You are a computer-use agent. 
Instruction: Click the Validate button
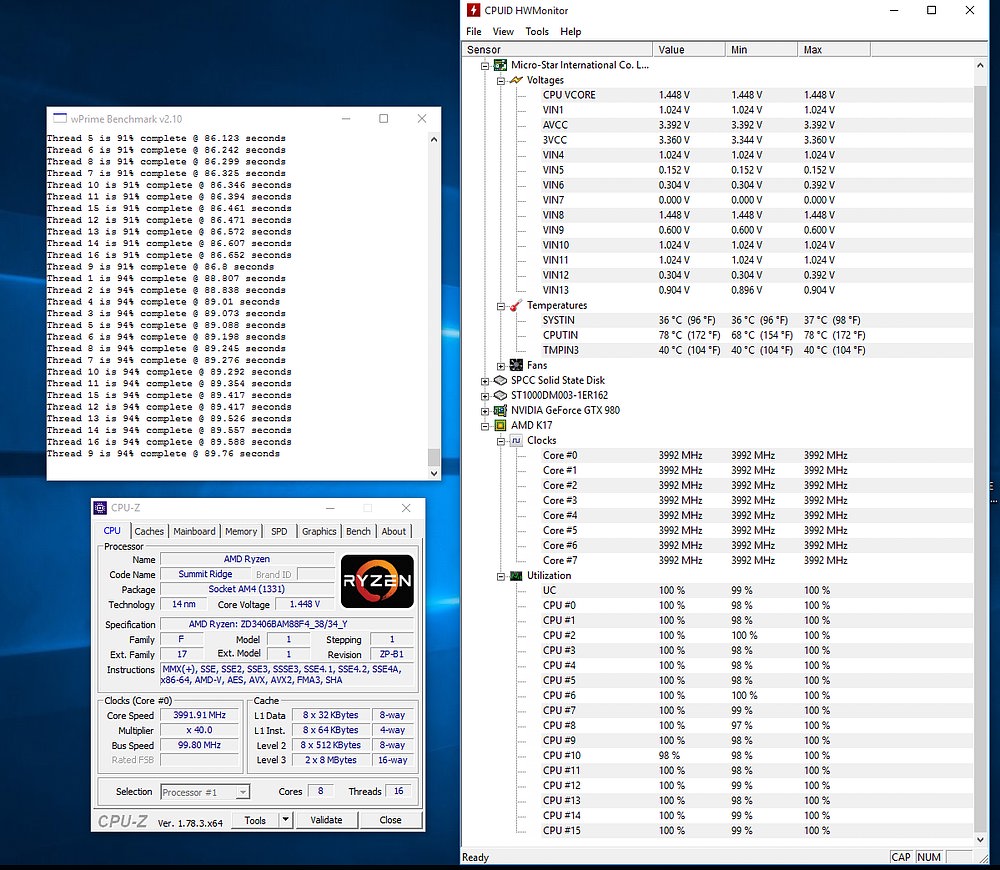[x=326, y=820]
